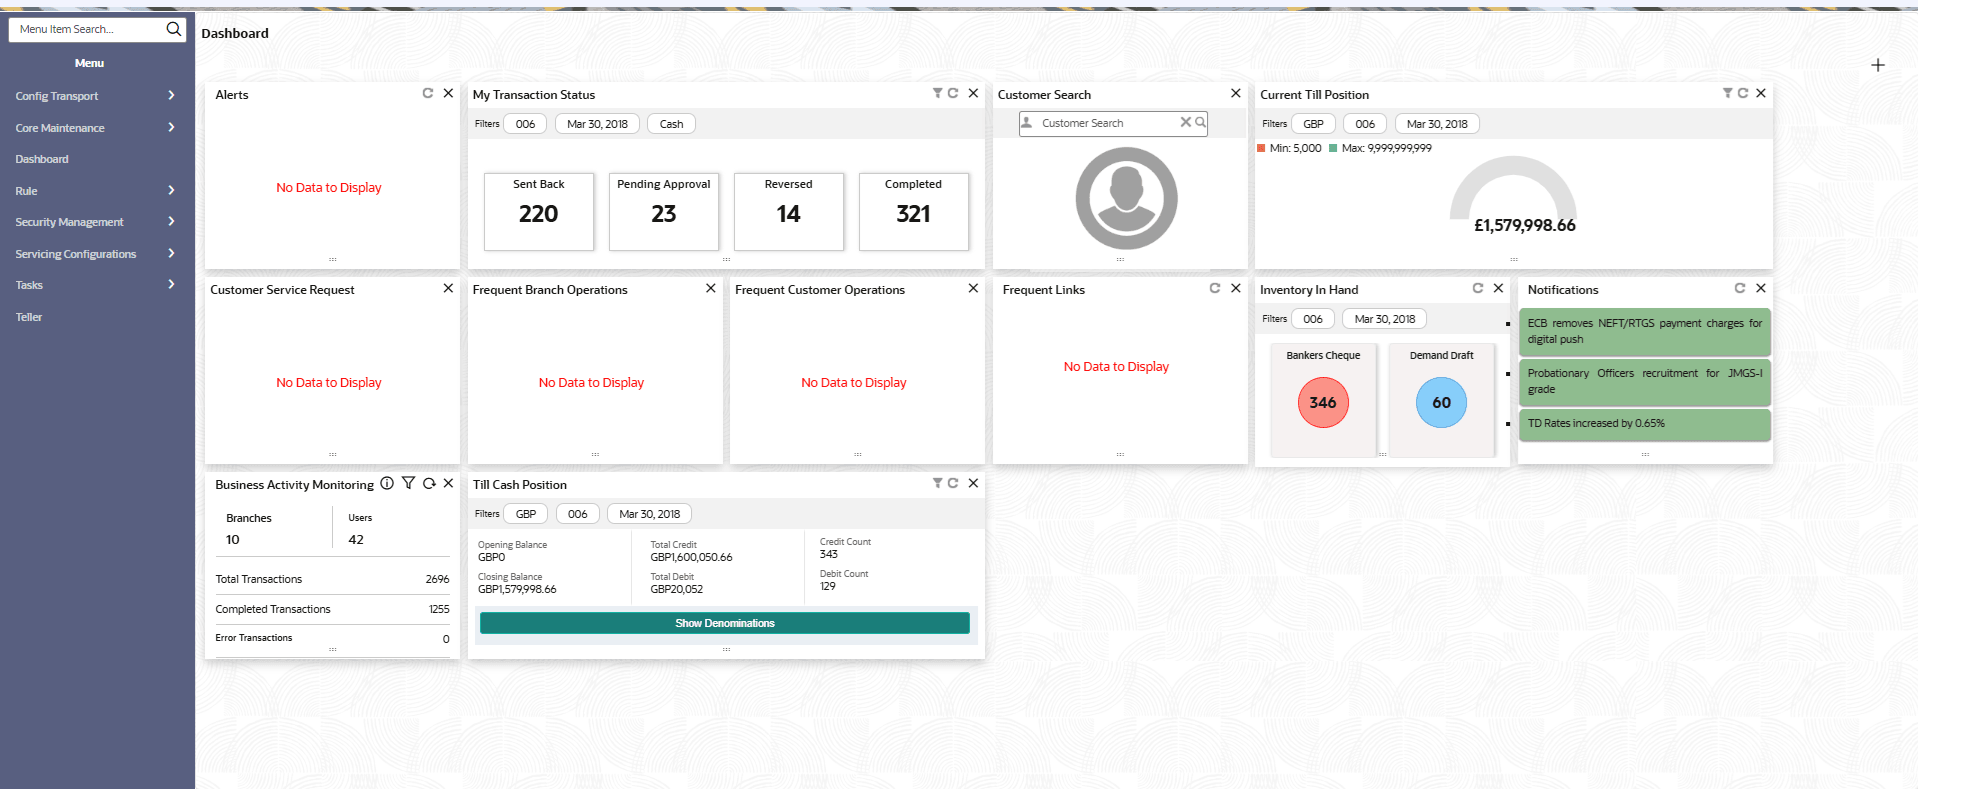Open the Business Activity Monitoring filter funnel
Viewport: 1988px width, 796px height.
click(408, 483)
